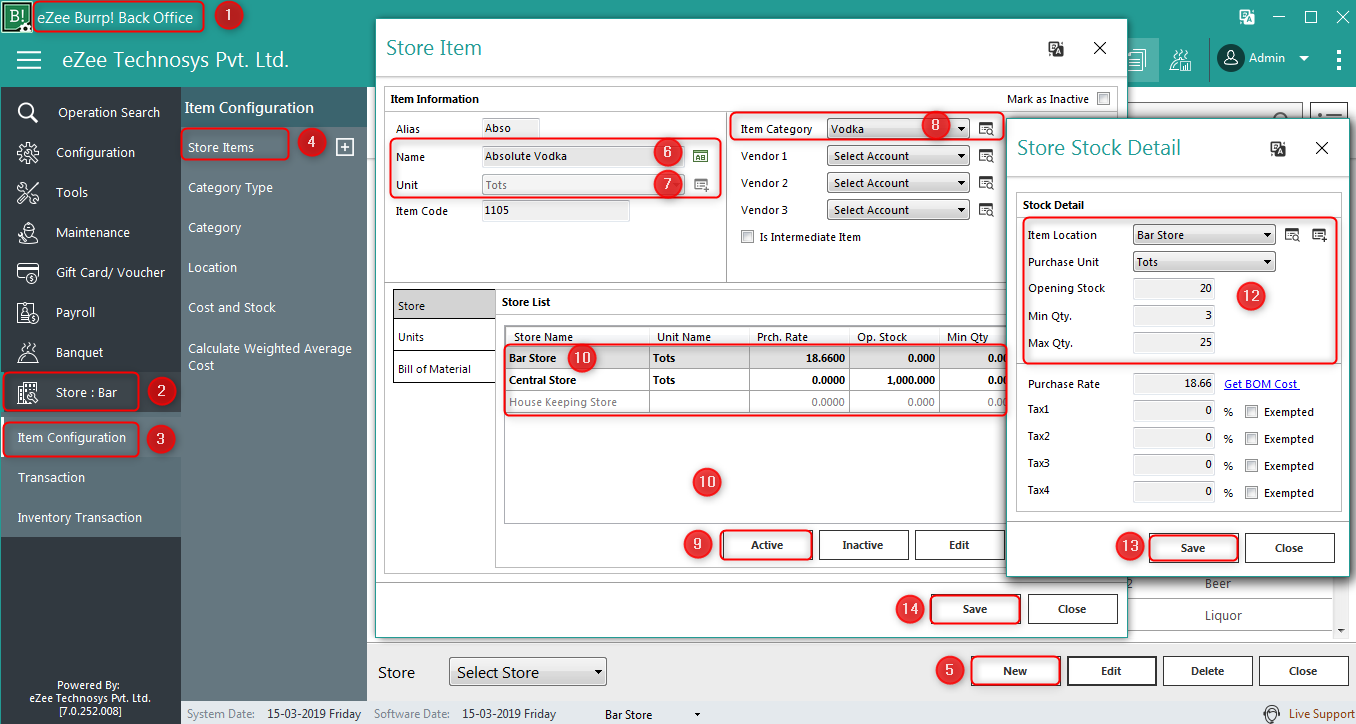Click the New button in bottom bar
Viewport: 1356px width, 724px height.
pyautogui.click(x=1015, y=671)
